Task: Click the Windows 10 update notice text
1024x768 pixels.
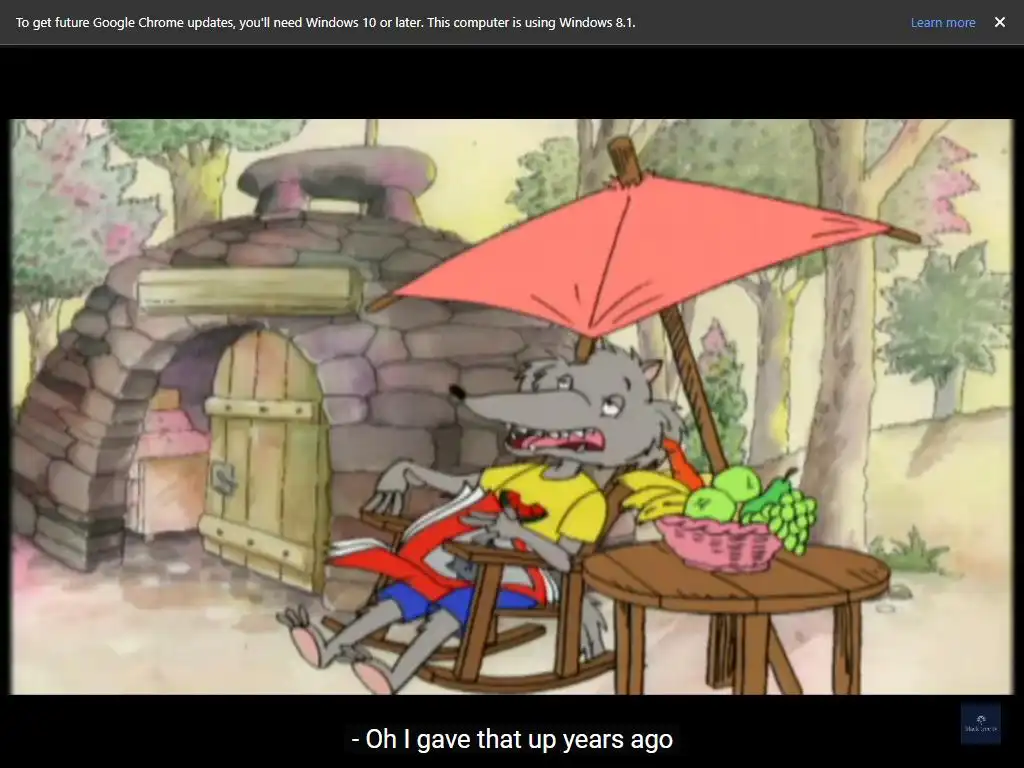Action: tap(325, 22)
